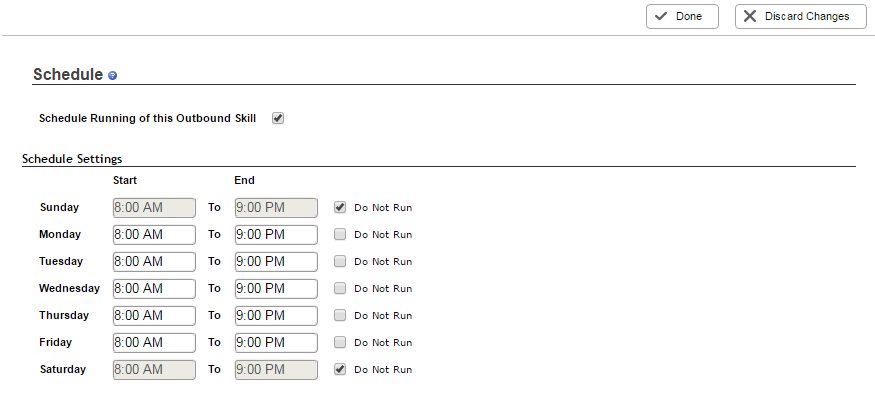Uncheck Sunday Do Not Run checkbox
This screenshot has width=875, height=404.
tap(340, 208)
